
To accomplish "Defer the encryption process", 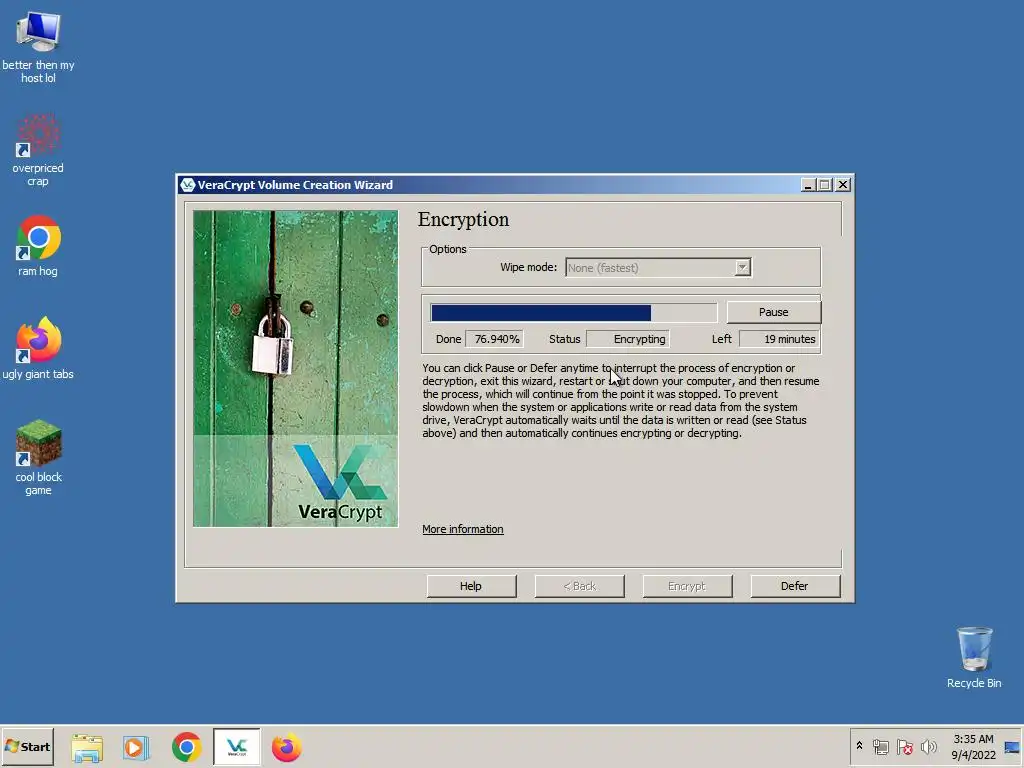I will click(x=794, y=586).
